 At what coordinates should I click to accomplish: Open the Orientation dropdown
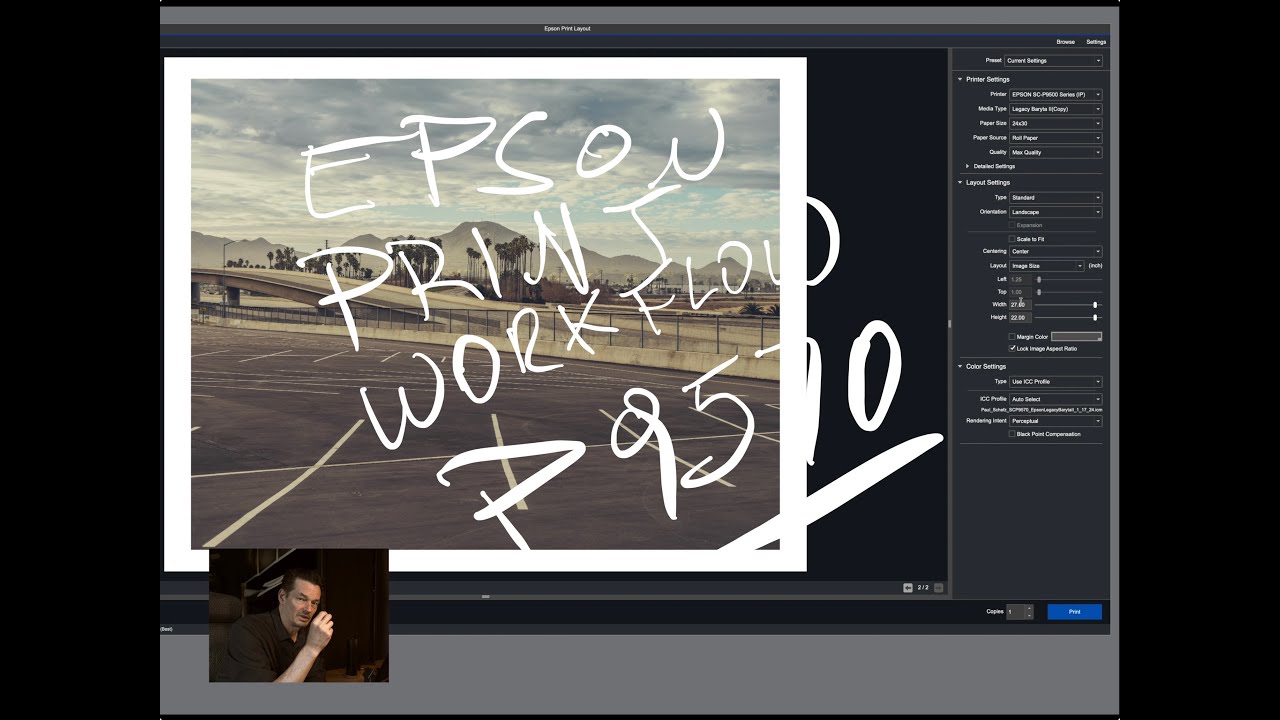click(1056, 212)
